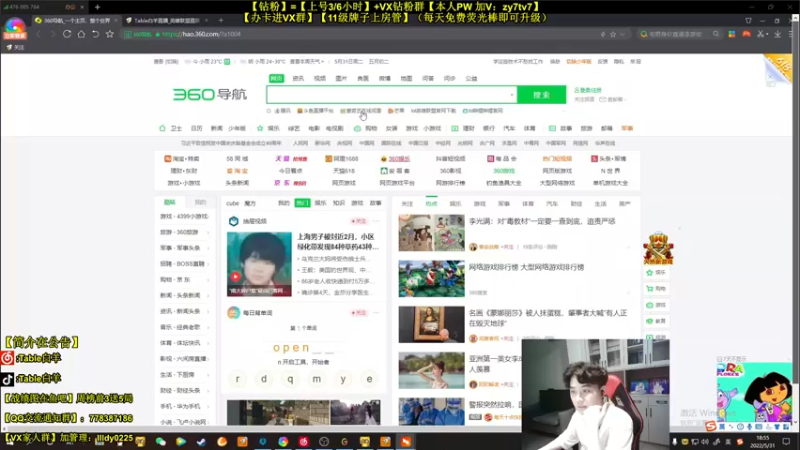This screenshot has height=450, width=800.
Task: Click the colorful grid apps icon in toolbar
Action: pyautogui.click(x=732, y=34)
